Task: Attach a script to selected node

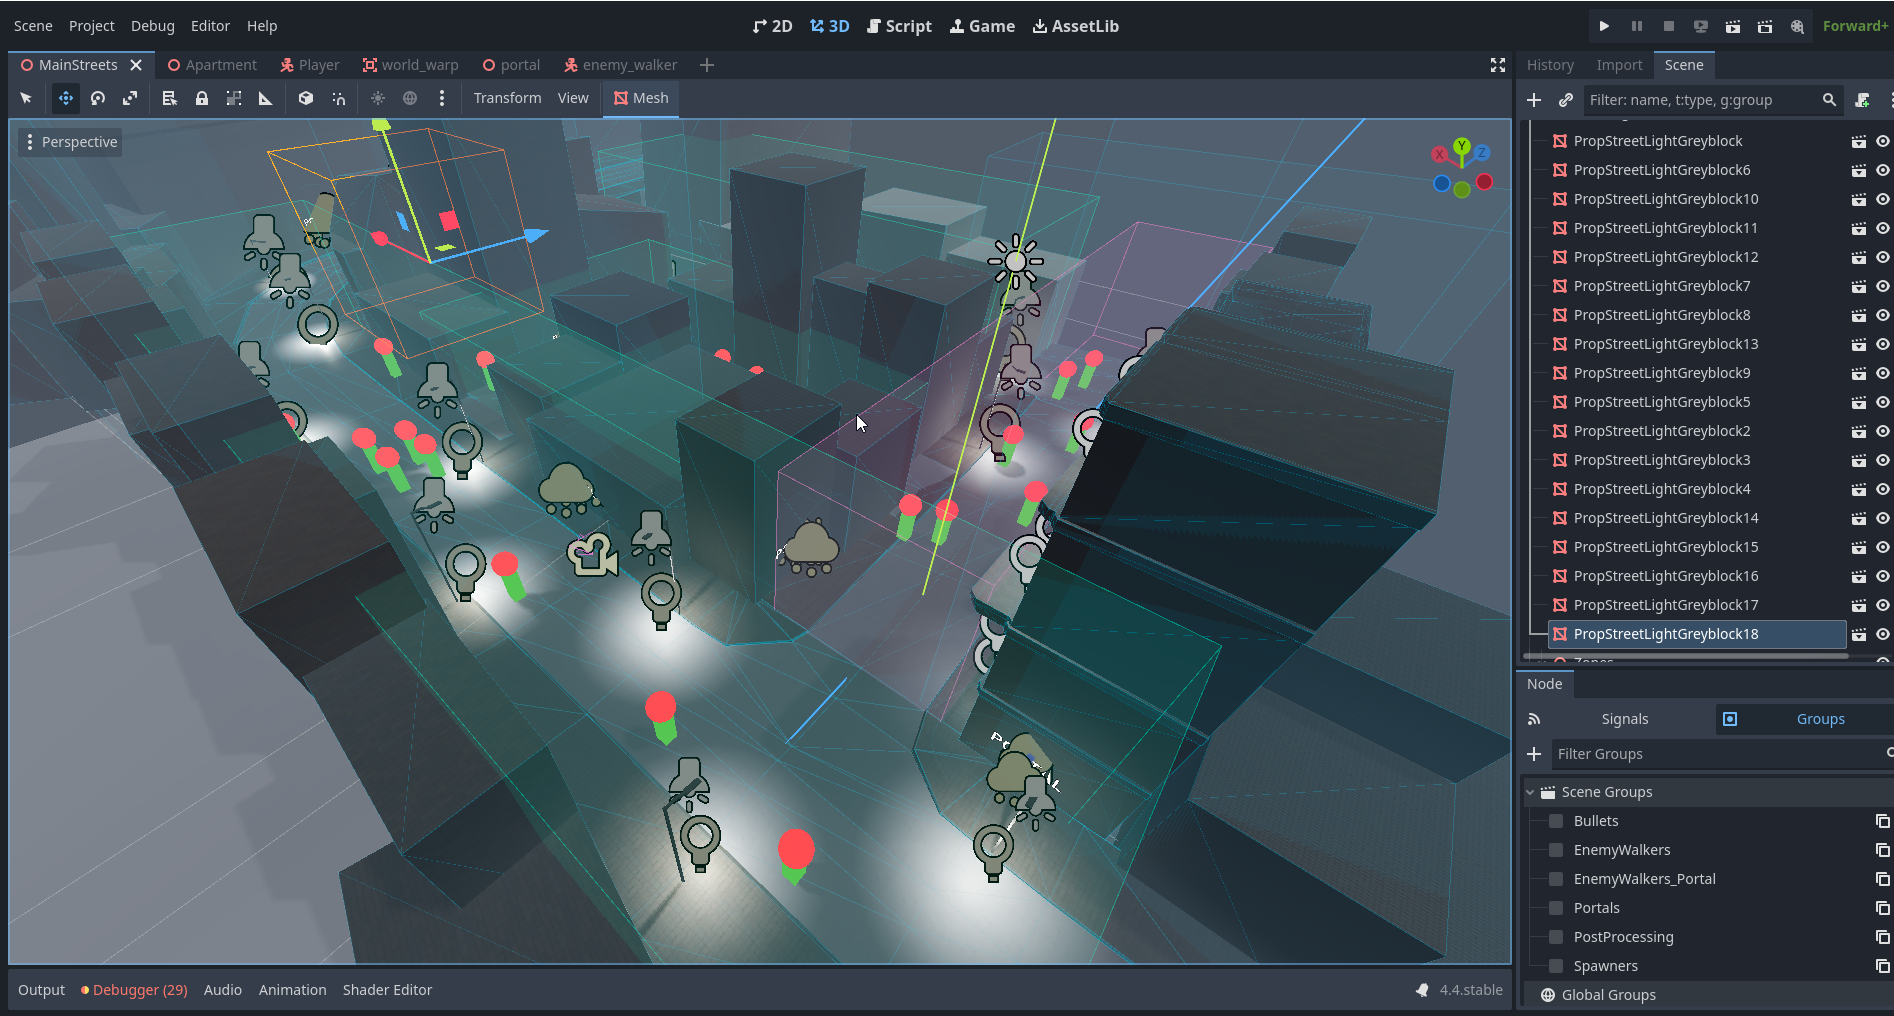Action: click(1862, 100)
